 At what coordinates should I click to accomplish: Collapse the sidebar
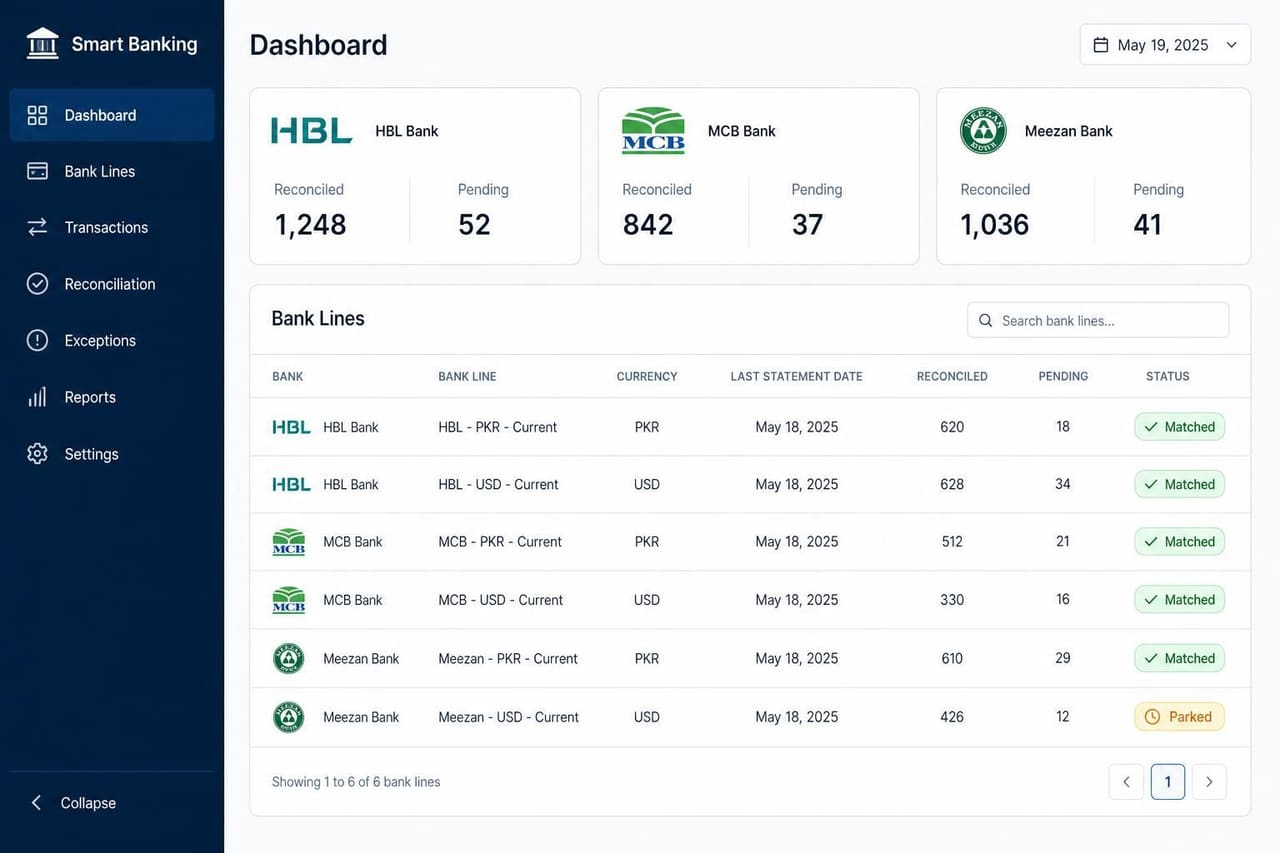(x=74, y=803)
